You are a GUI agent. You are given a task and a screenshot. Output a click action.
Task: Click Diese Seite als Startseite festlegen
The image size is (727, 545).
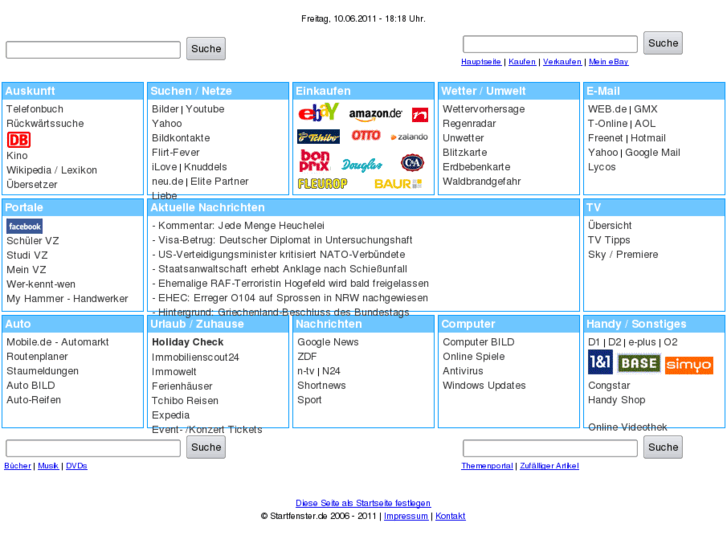[363, 503]
